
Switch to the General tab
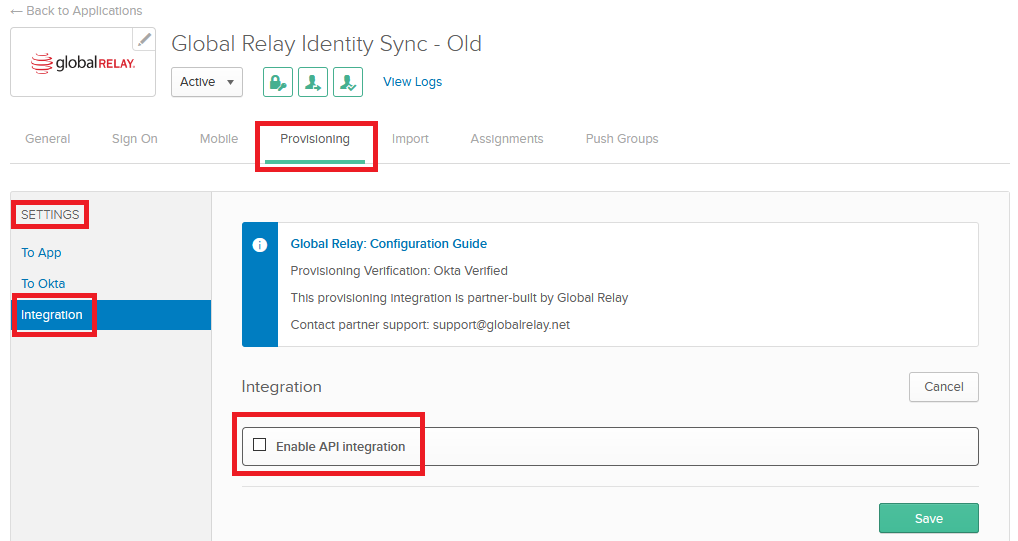pos(47,139)
